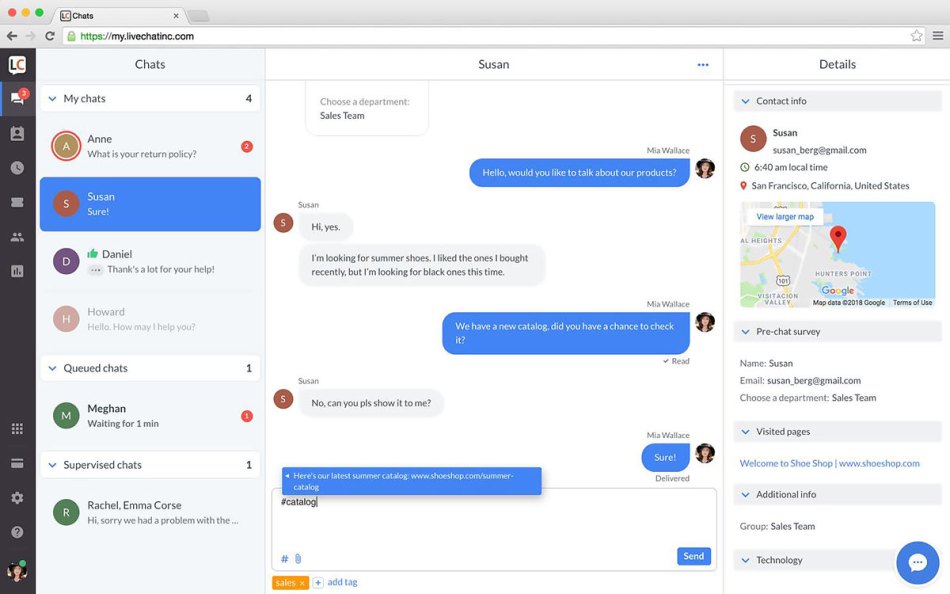Open the Chats panel icon
This screenshot has width=950, height=594.
click(x=17, y=96)
